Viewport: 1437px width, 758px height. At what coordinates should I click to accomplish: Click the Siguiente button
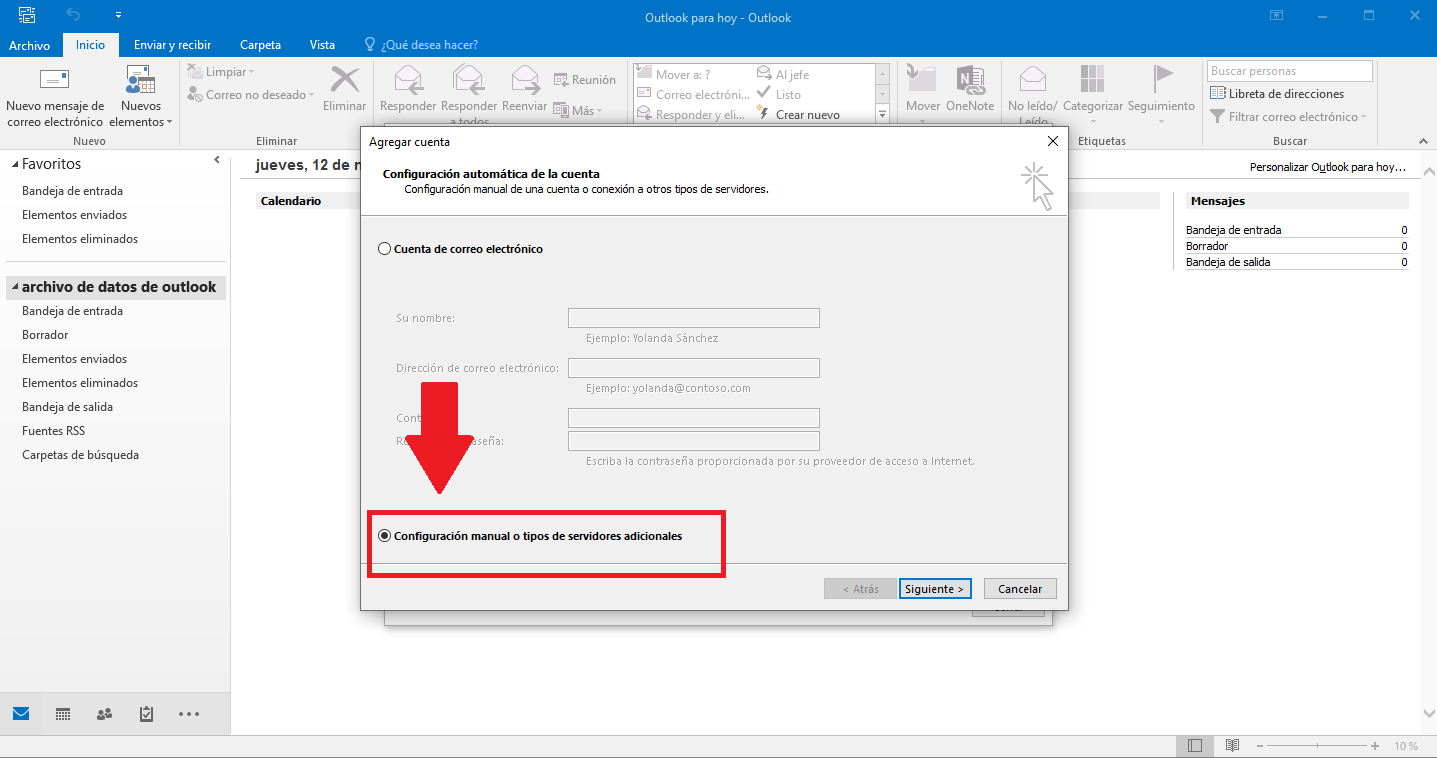coord(935,589)
